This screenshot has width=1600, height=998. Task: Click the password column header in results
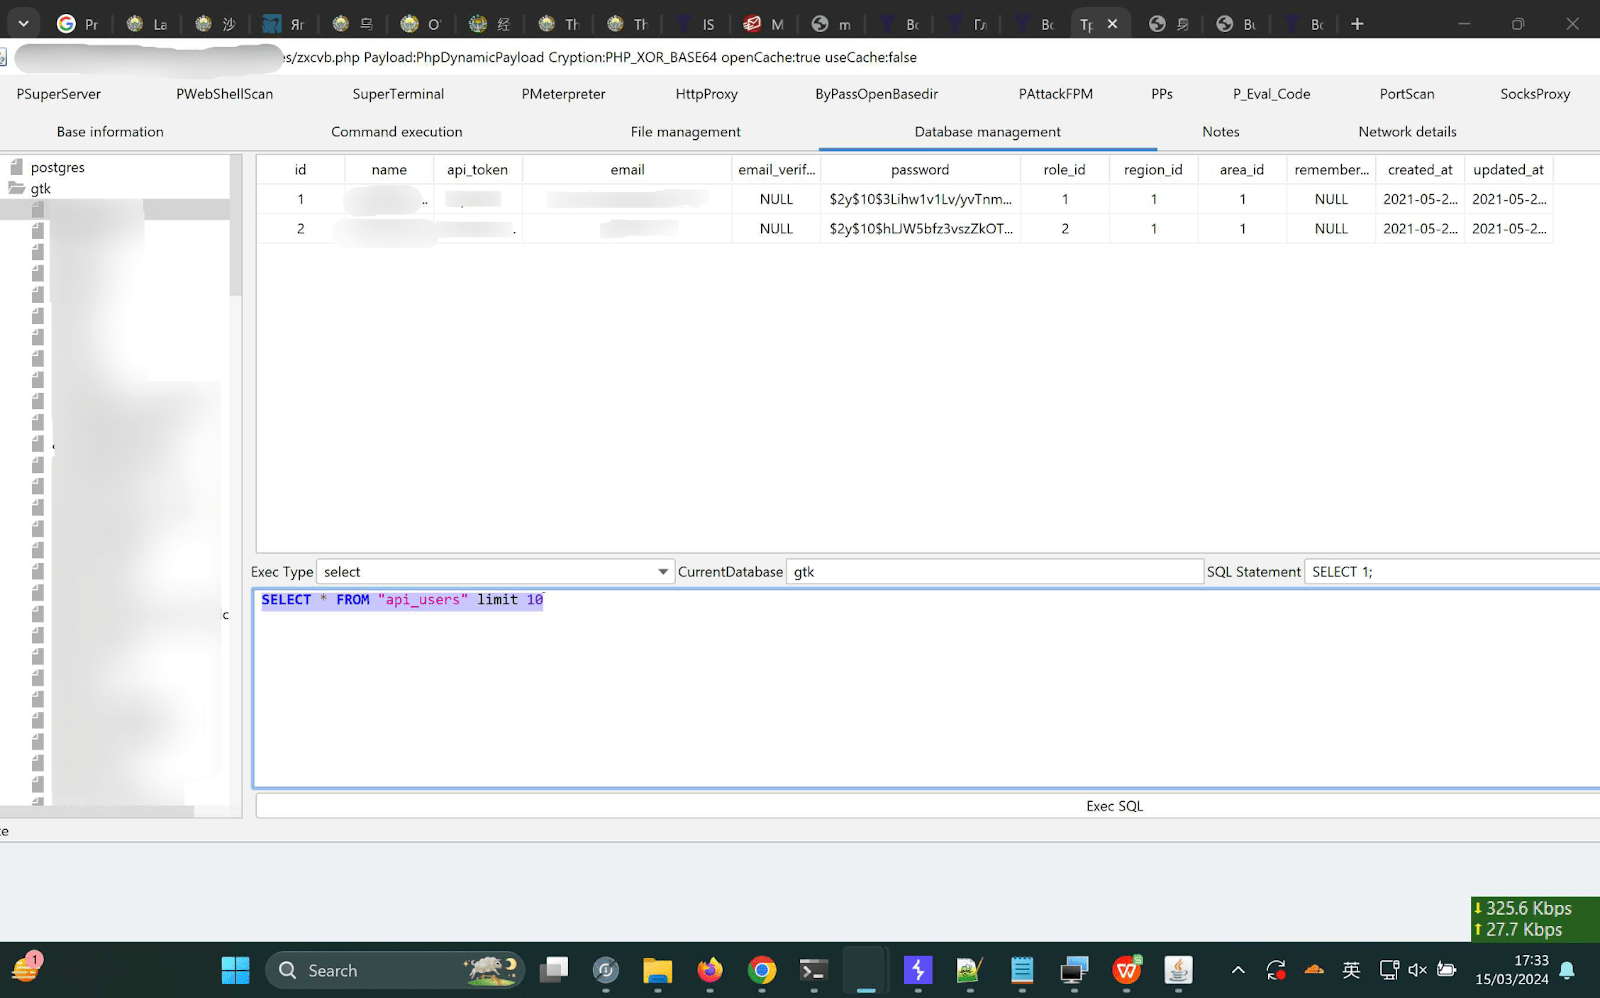(919, 169)
